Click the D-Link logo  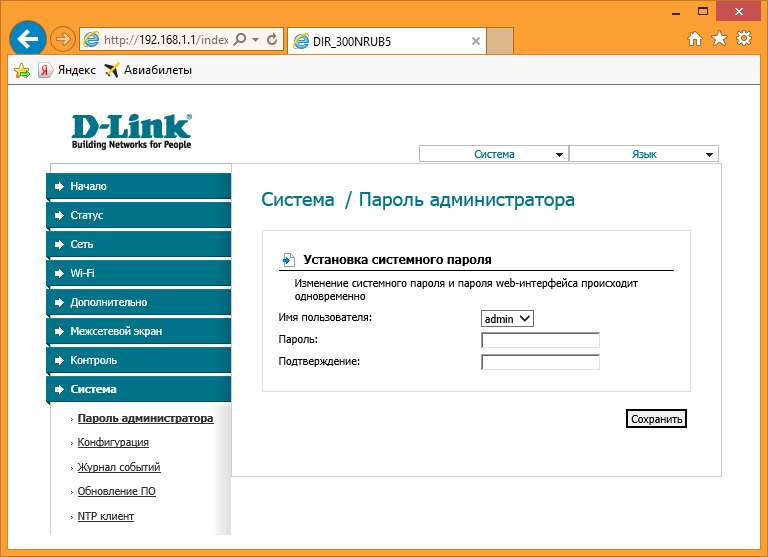click(132, 131)
